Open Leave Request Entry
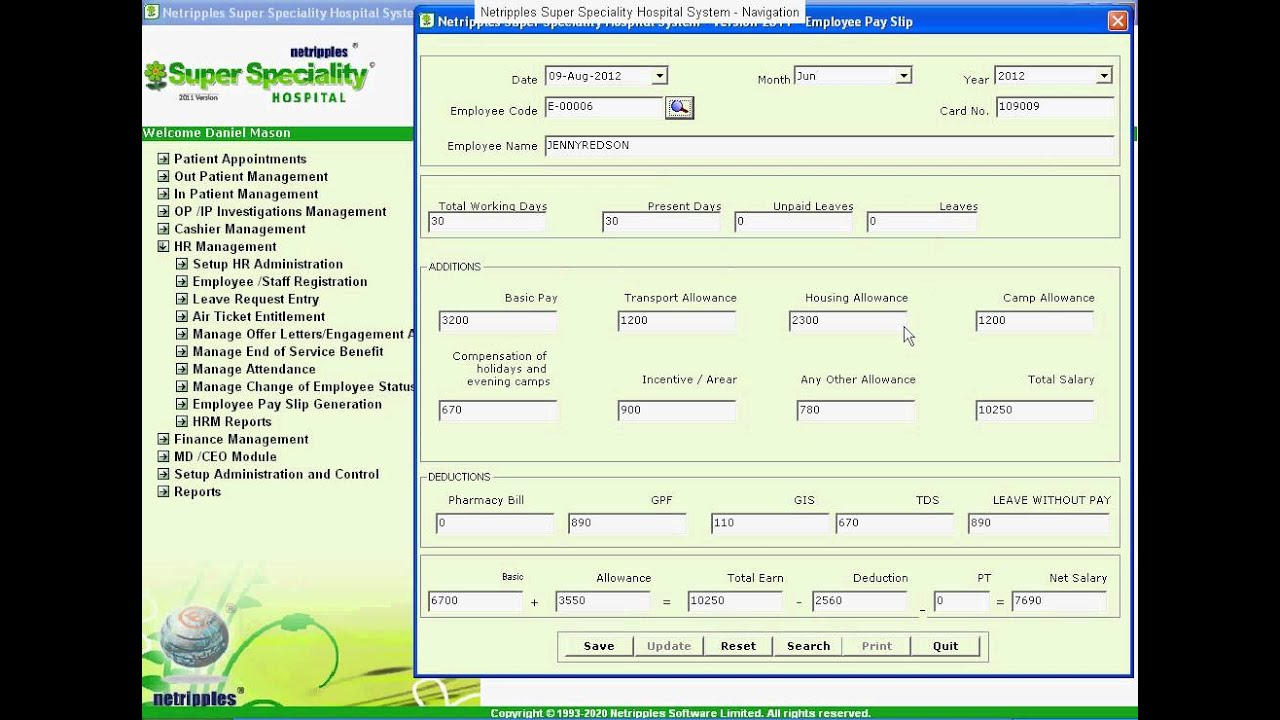1280x720 pixels. [255, 299]
